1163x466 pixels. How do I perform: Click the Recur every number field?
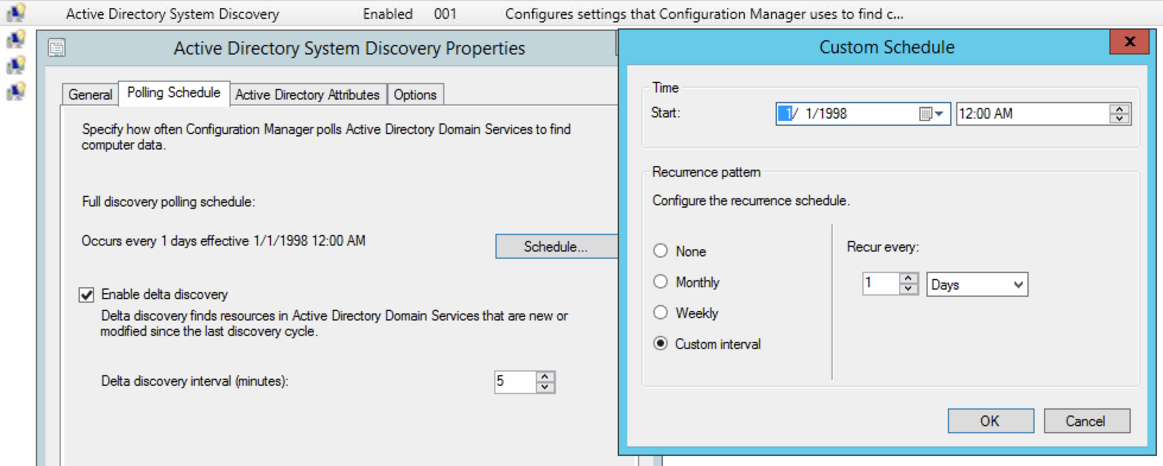881,284
